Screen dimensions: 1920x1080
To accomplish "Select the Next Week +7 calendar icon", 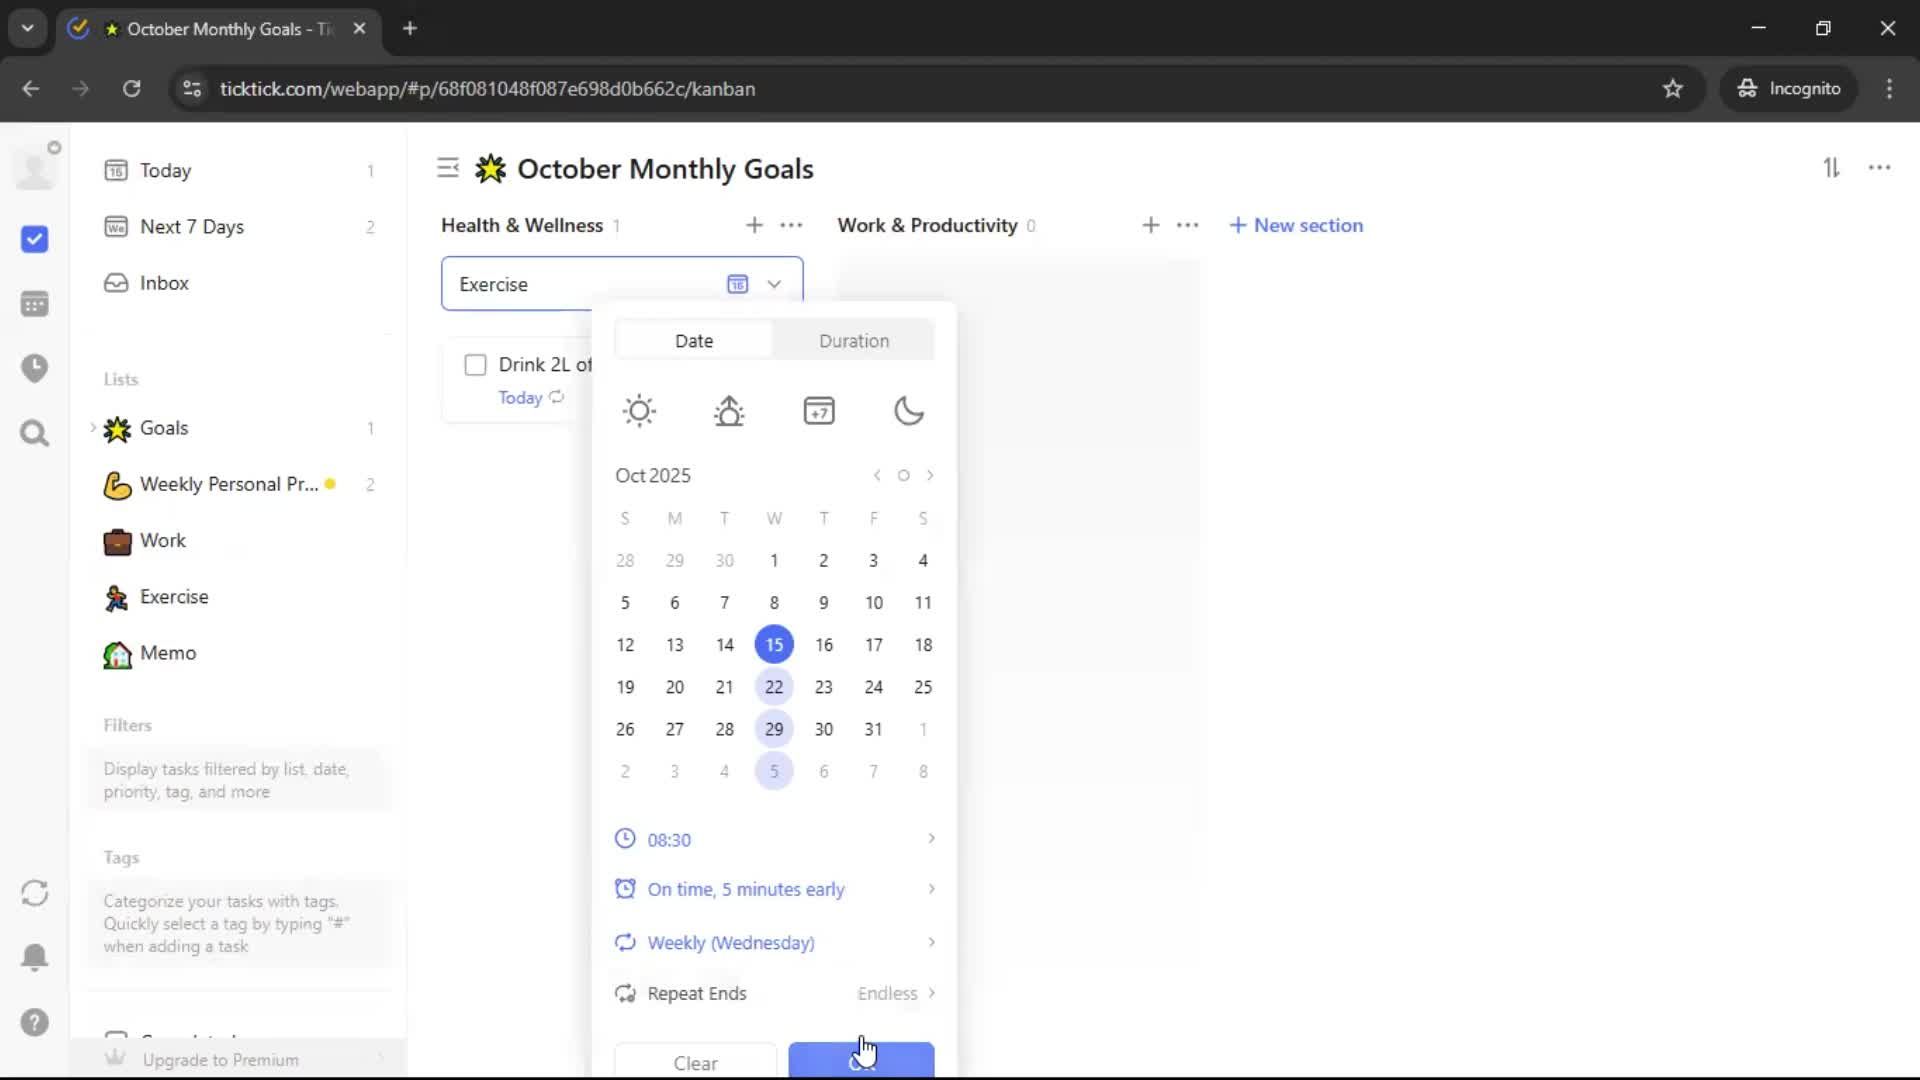I will (819, 411).
